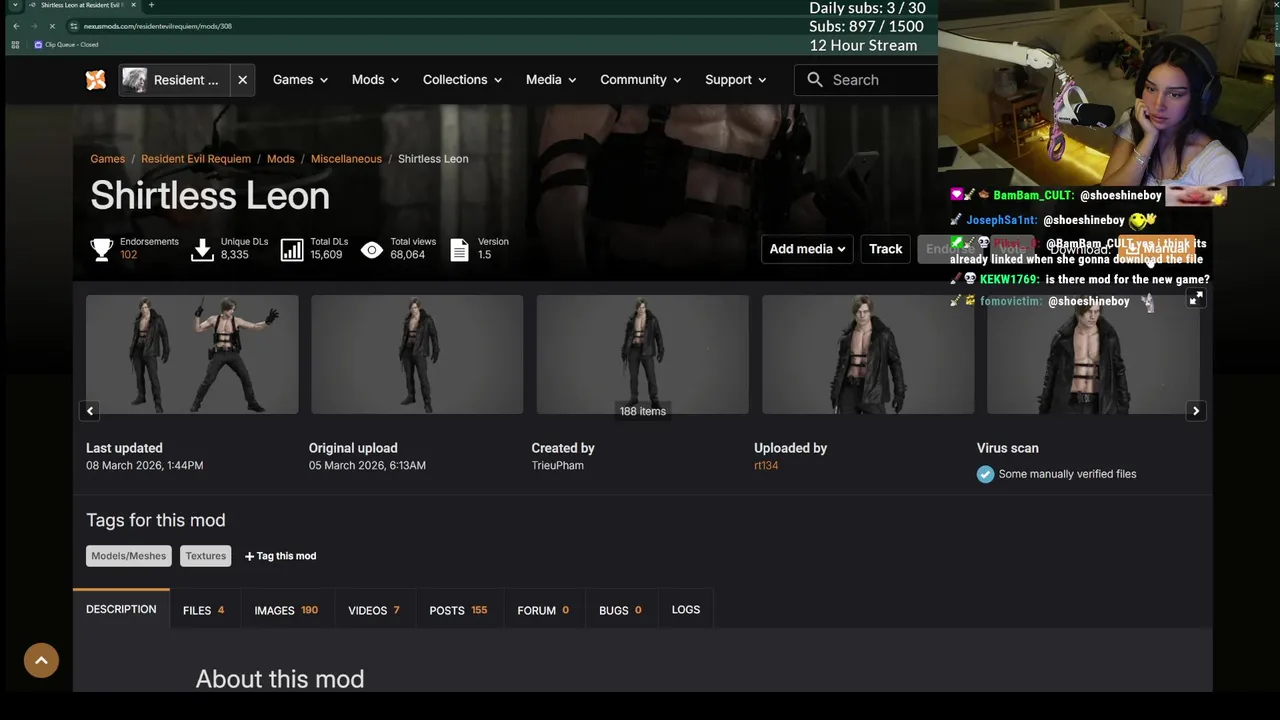Switch to the Images tab
The height and width of the screenshot is (720, 1280).
[x=286, y=610]
